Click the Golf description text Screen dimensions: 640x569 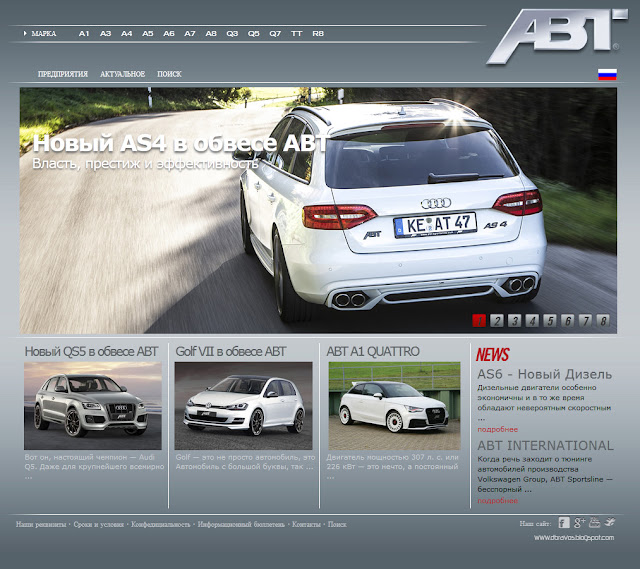coord(245,462)
